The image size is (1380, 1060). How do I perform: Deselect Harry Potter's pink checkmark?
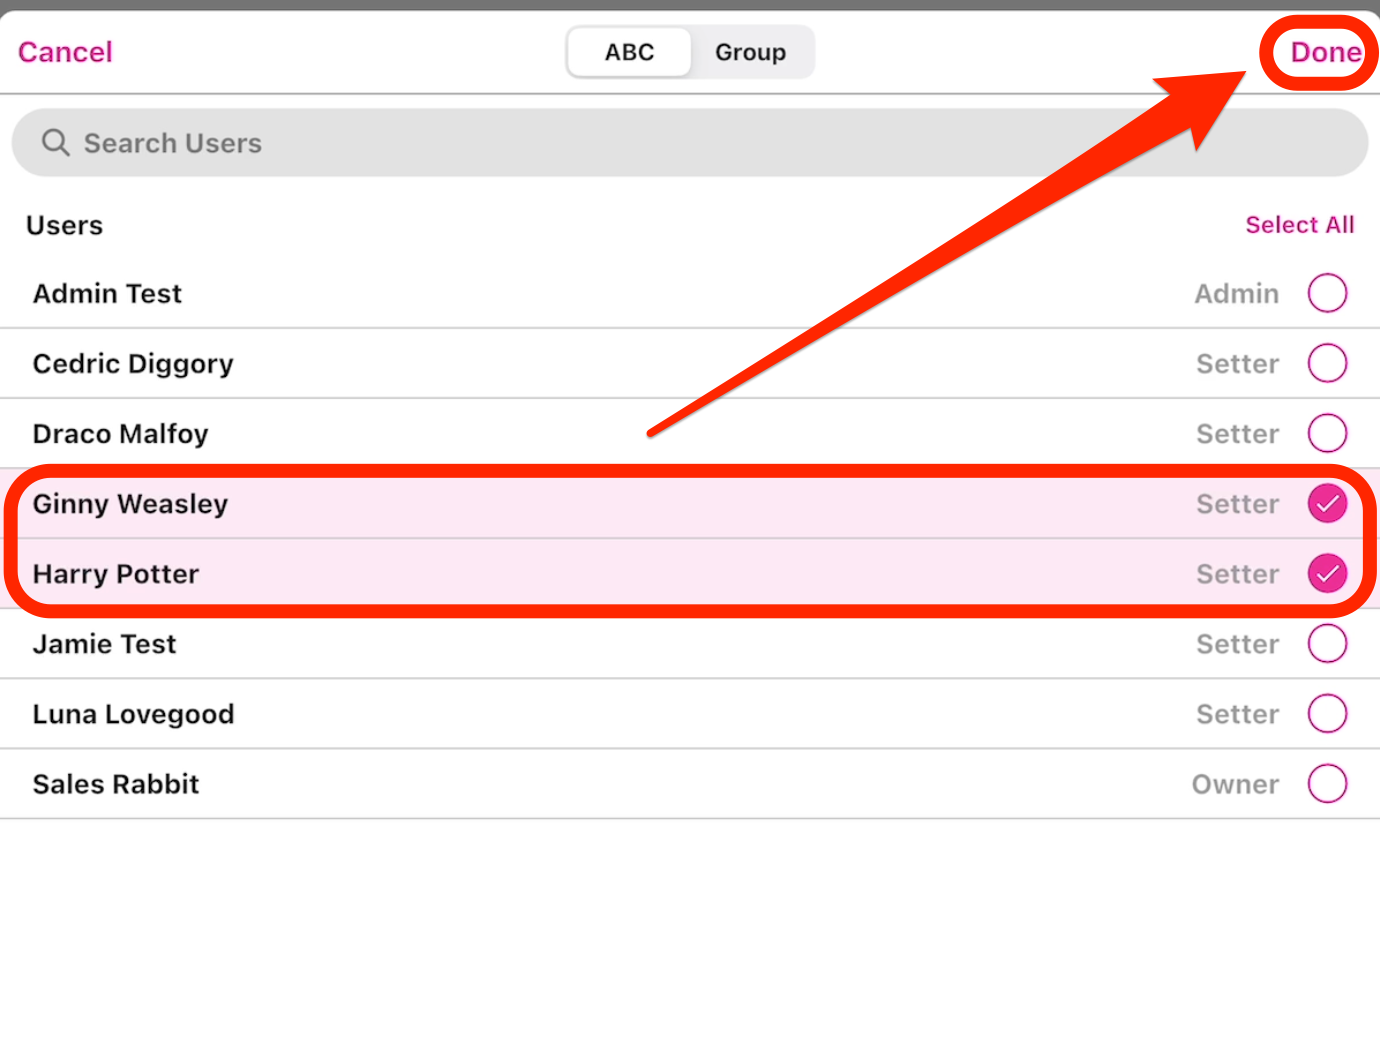click(1327, 573)
